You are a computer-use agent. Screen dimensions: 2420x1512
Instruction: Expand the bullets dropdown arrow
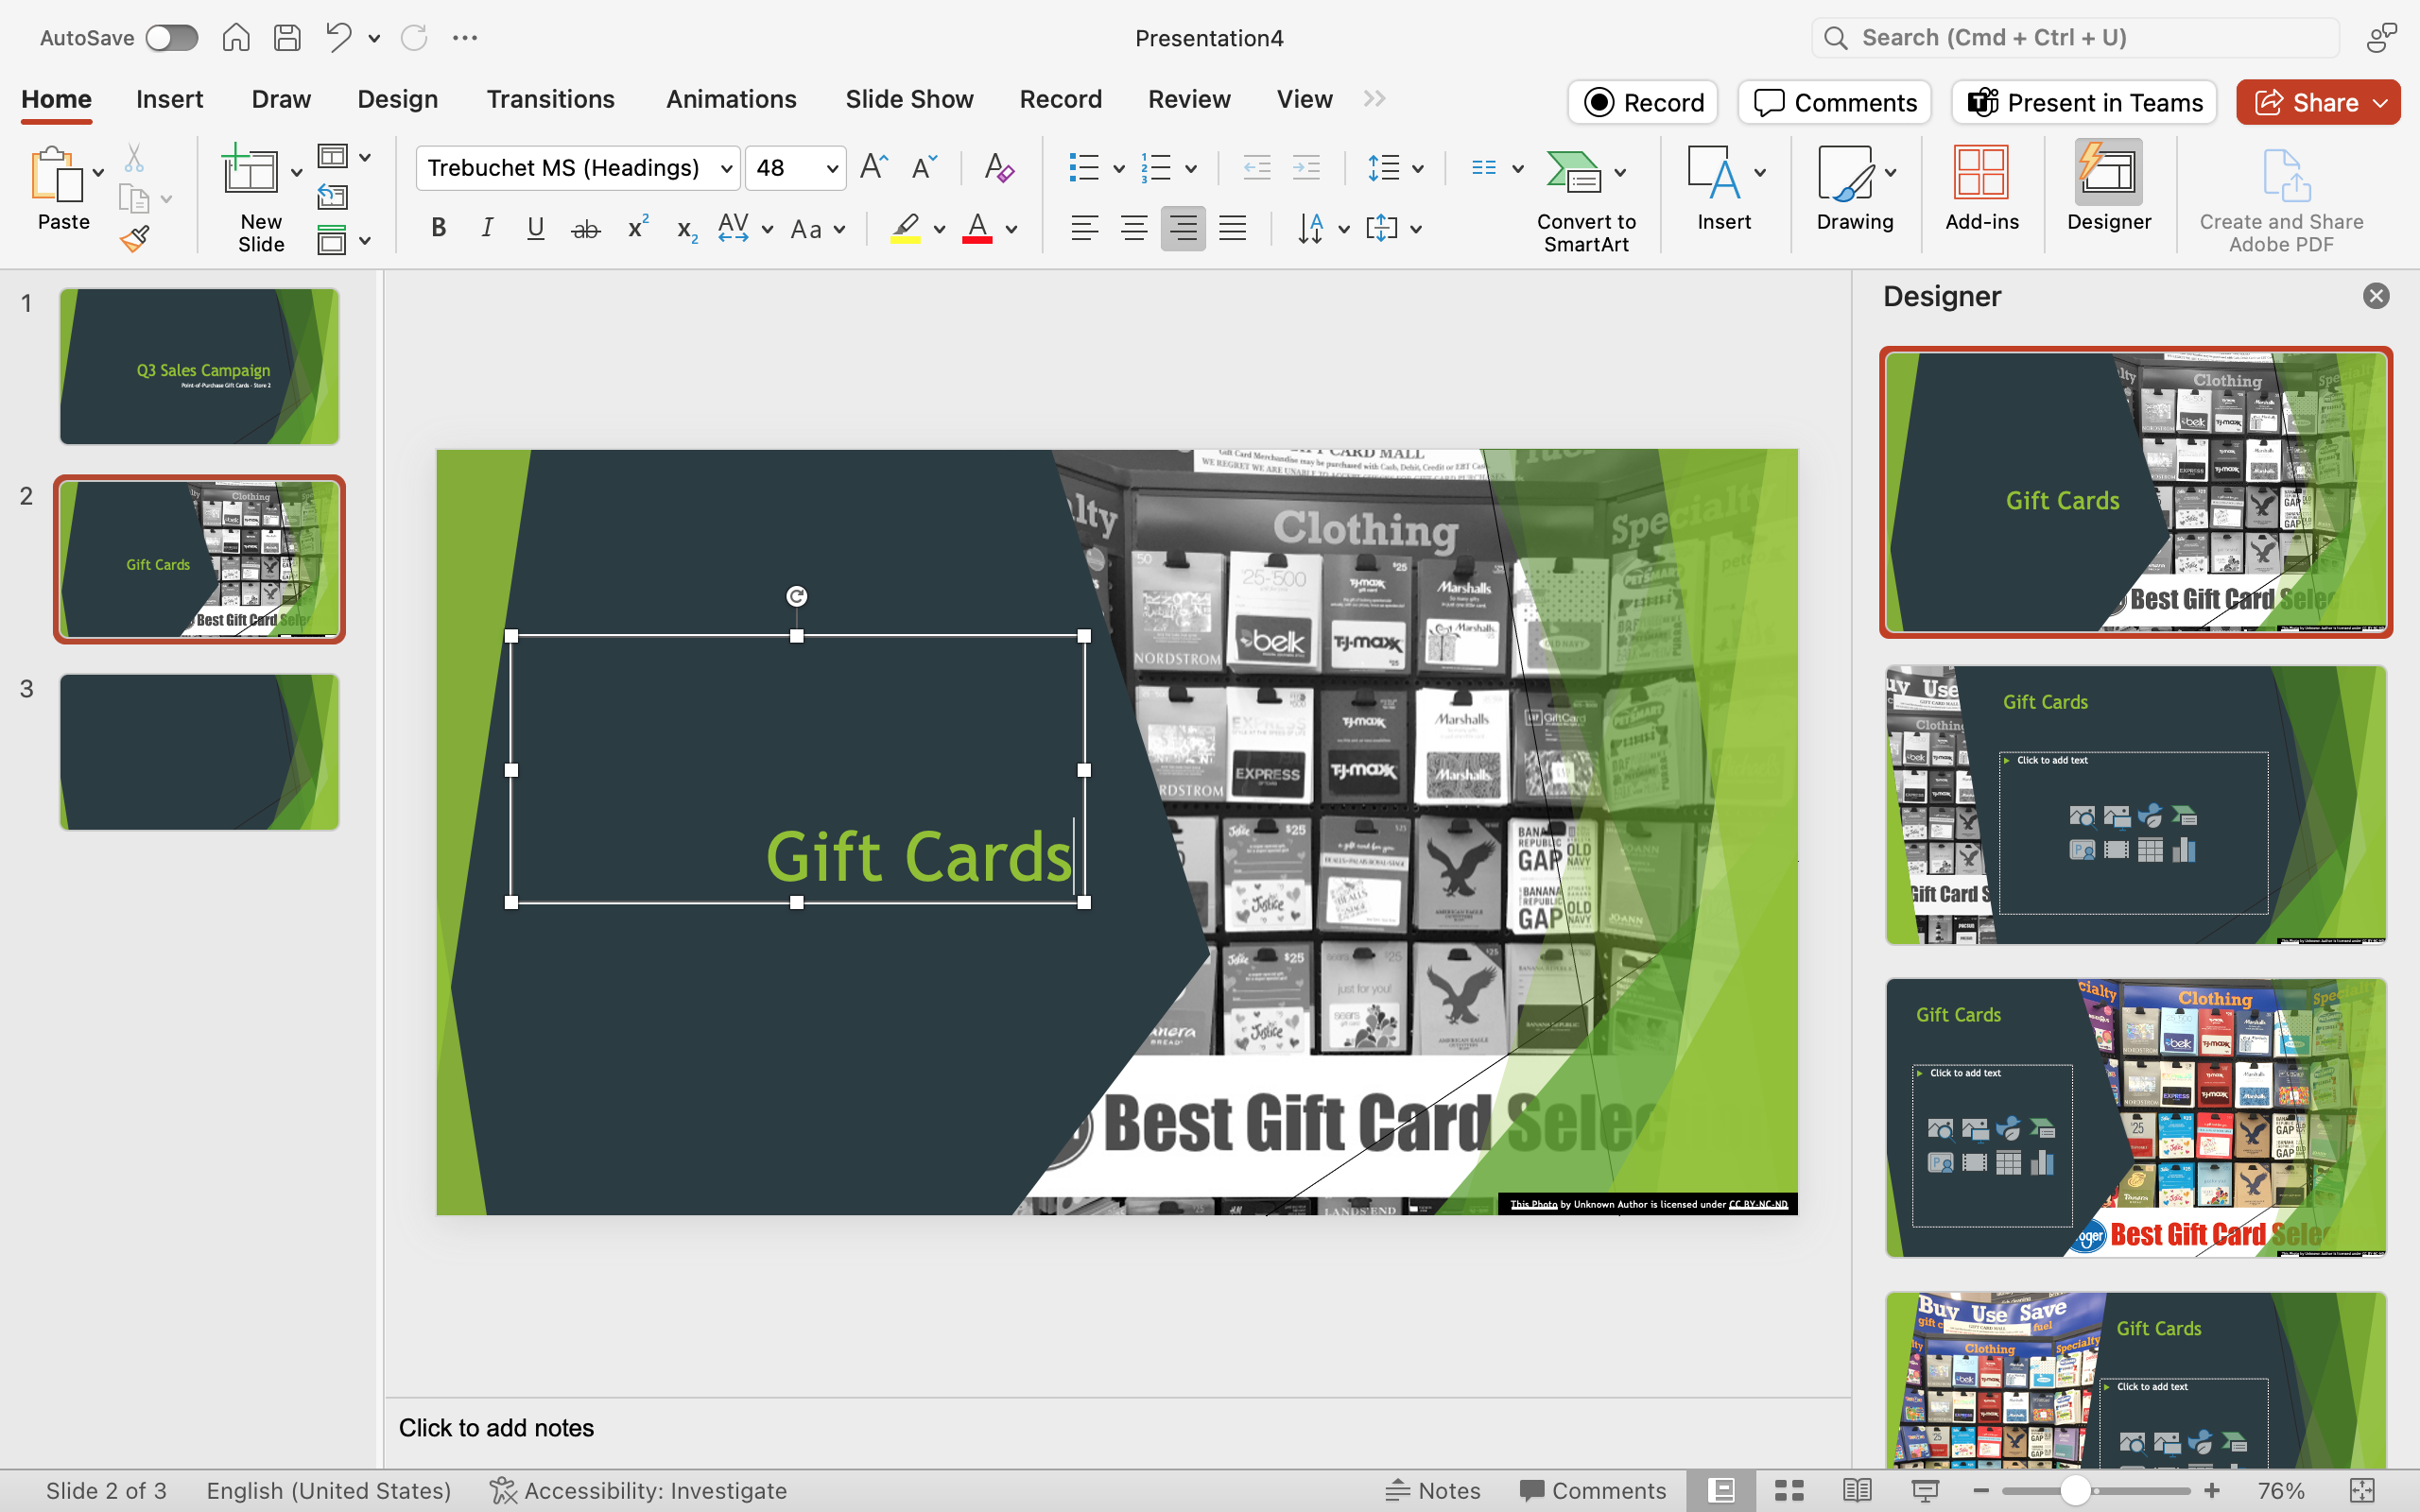click(1119, 169)
